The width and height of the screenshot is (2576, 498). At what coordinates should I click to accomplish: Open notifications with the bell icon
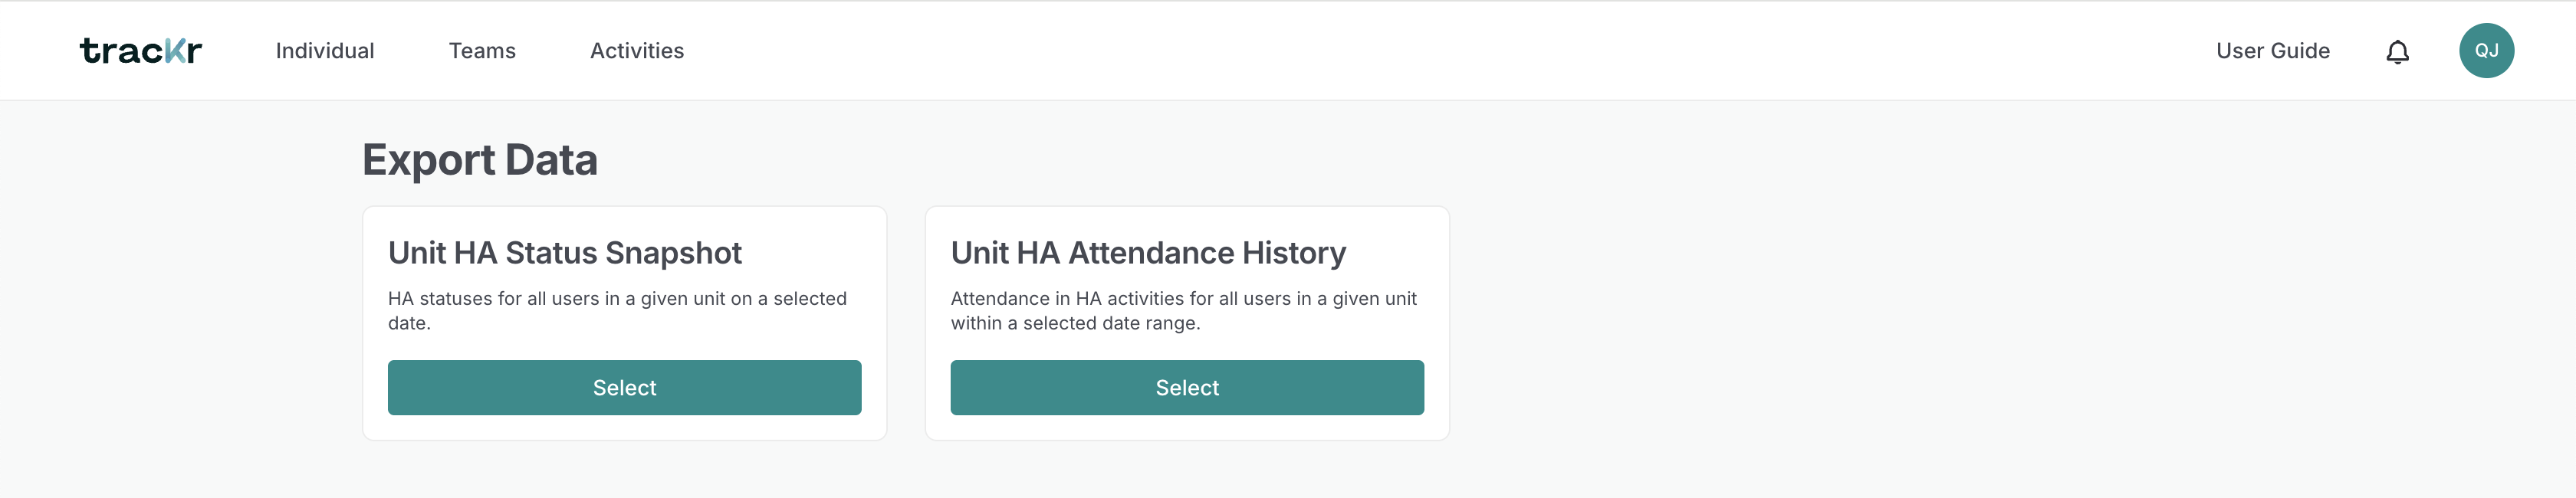click(x=2397, y=51)
